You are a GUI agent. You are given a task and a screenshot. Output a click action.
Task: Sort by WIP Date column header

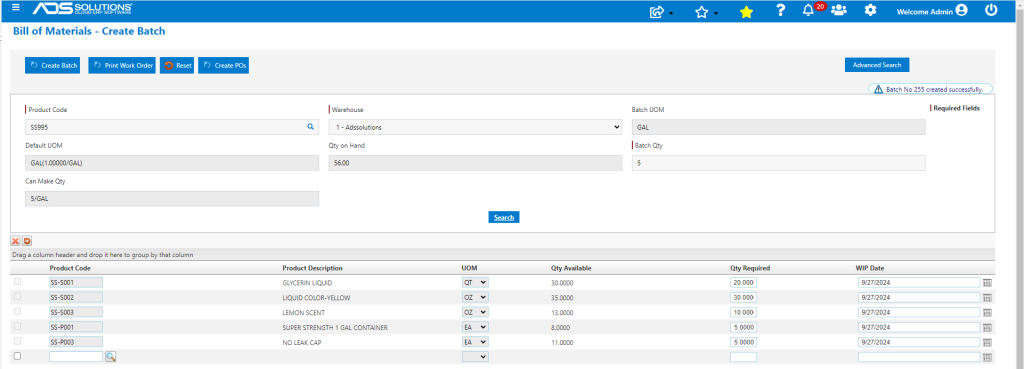click(870, 268)
